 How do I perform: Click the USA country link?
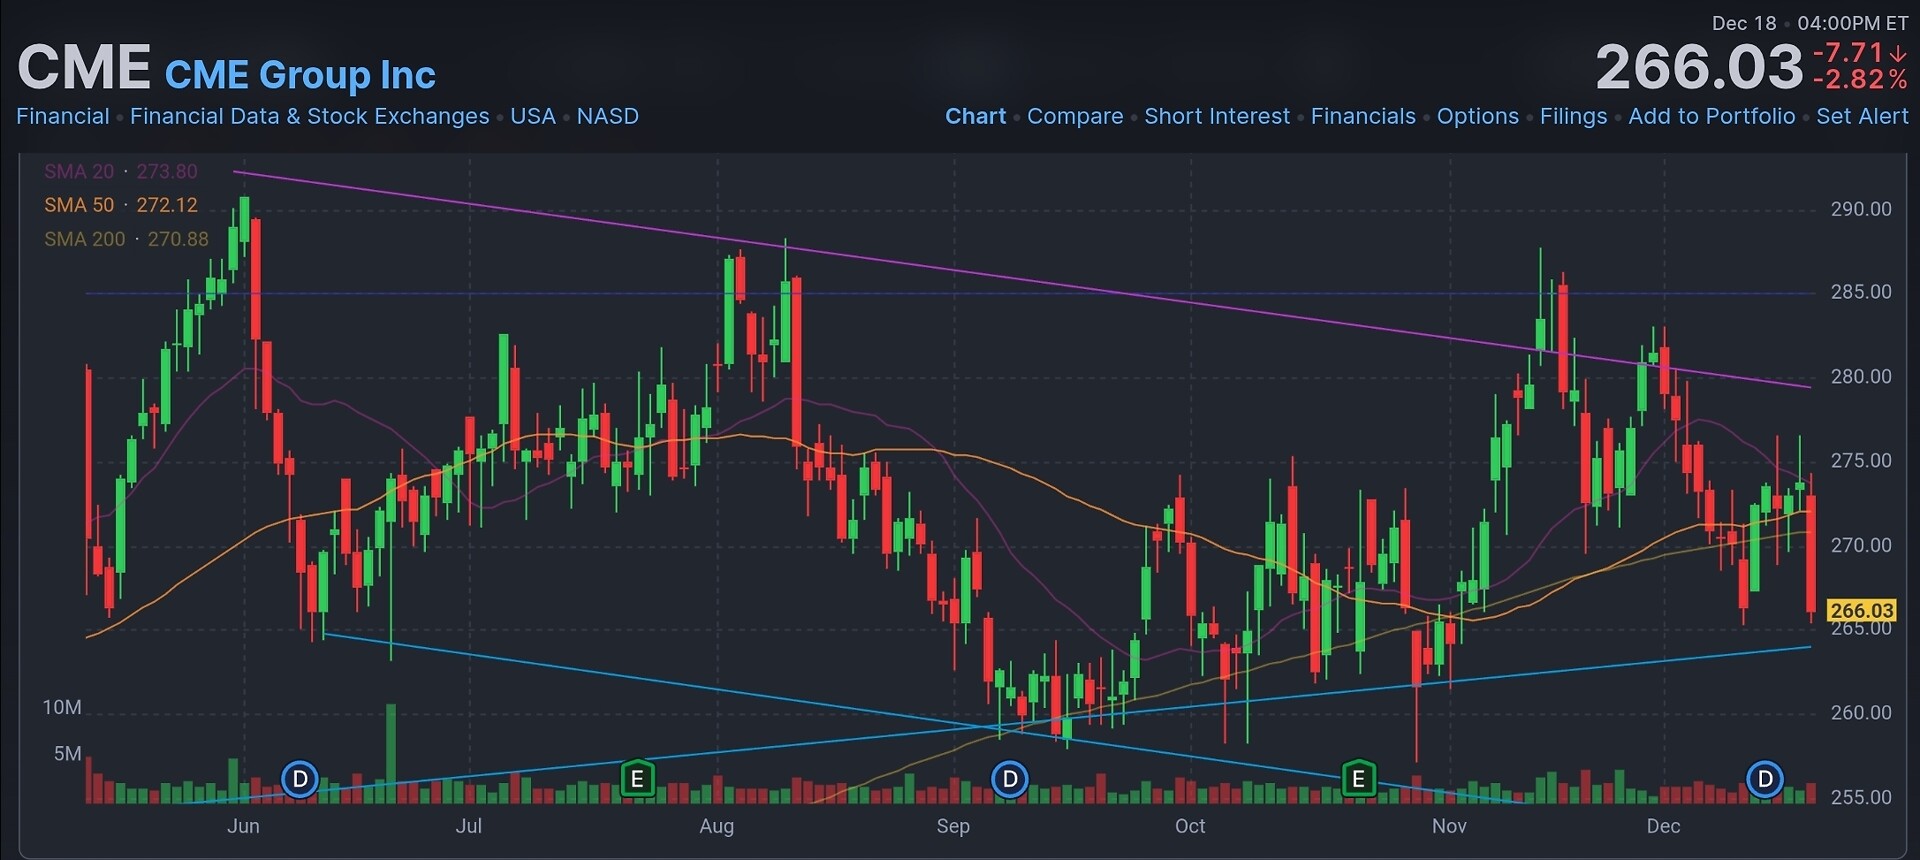pyautogui.click(x=533, y=116)
